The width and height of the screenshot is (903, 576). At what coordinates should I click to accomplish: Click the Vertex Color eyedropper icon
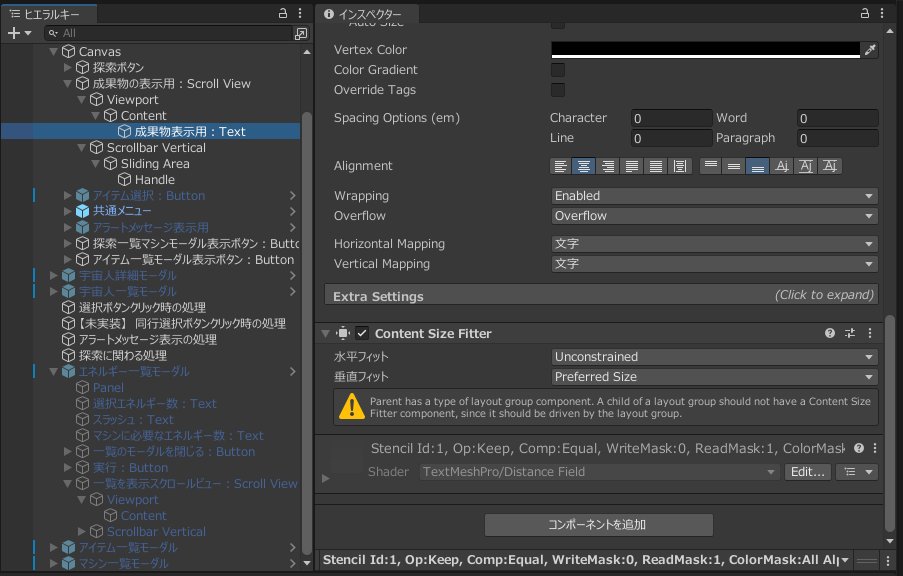coord(870,50)
